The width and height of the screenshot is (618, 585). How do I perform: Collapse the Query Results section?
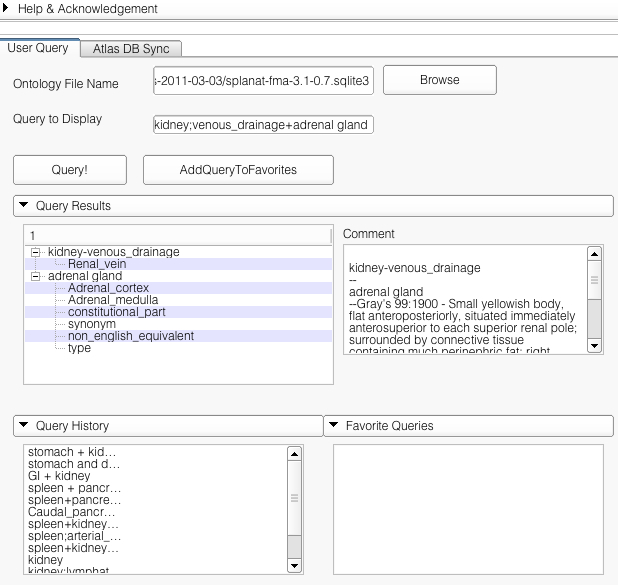(x=25, y=206)
